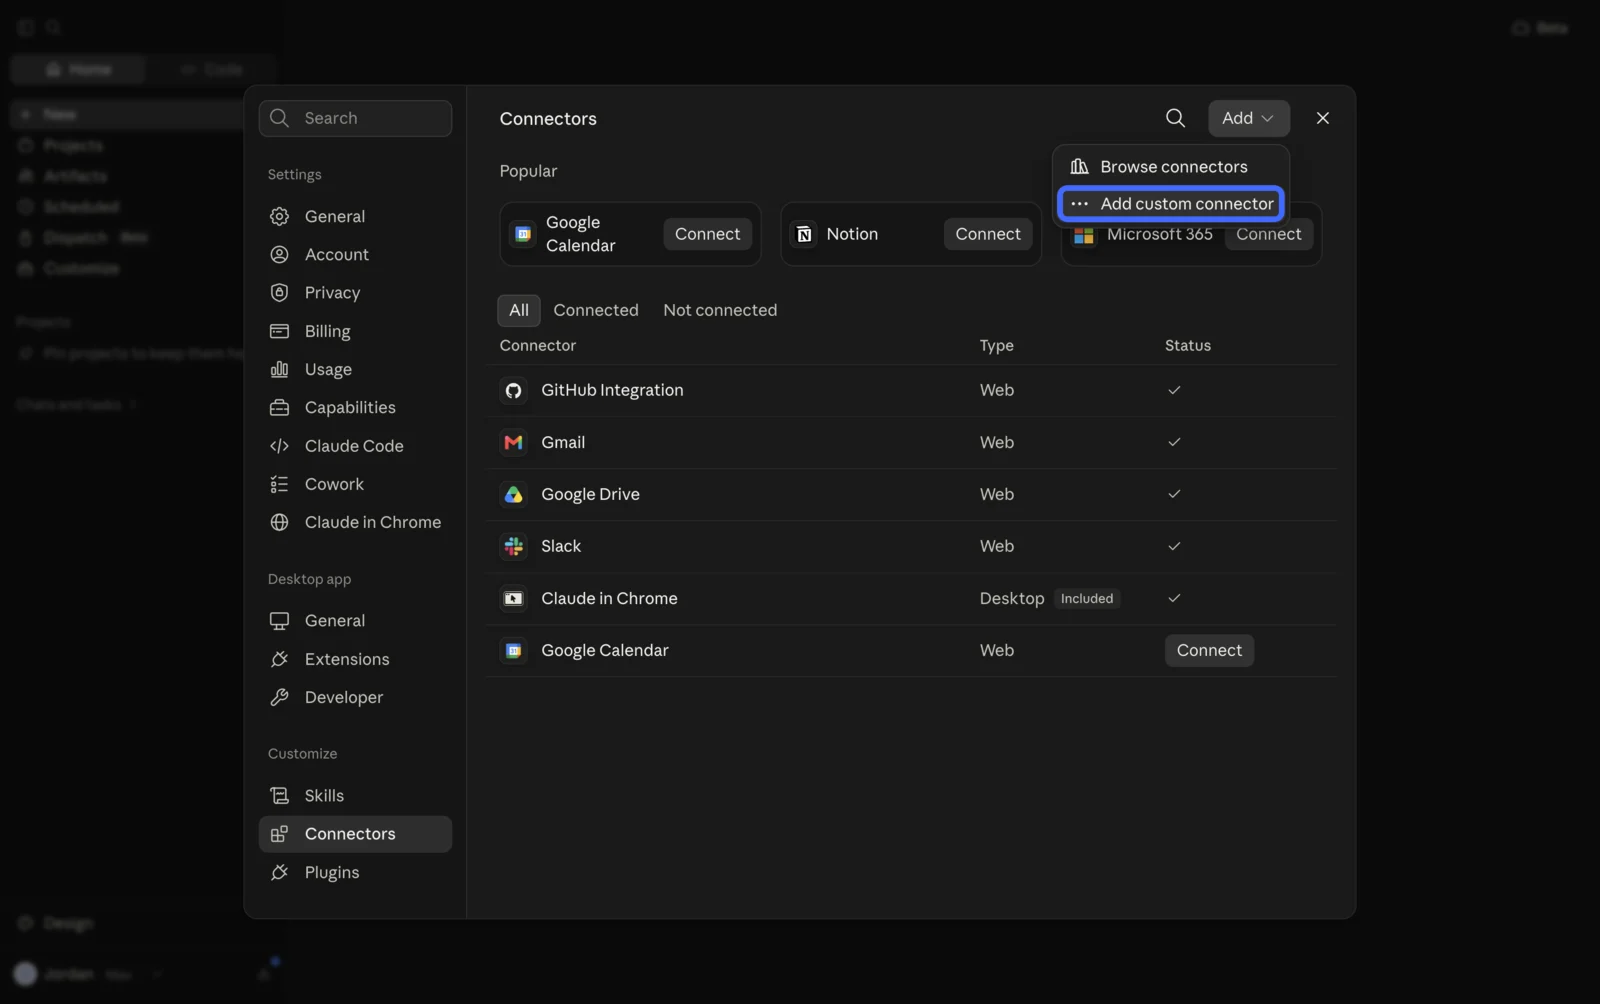Go to Billing settings
The height and width of the screenshot is (1004, 1600).
[355, 331]
